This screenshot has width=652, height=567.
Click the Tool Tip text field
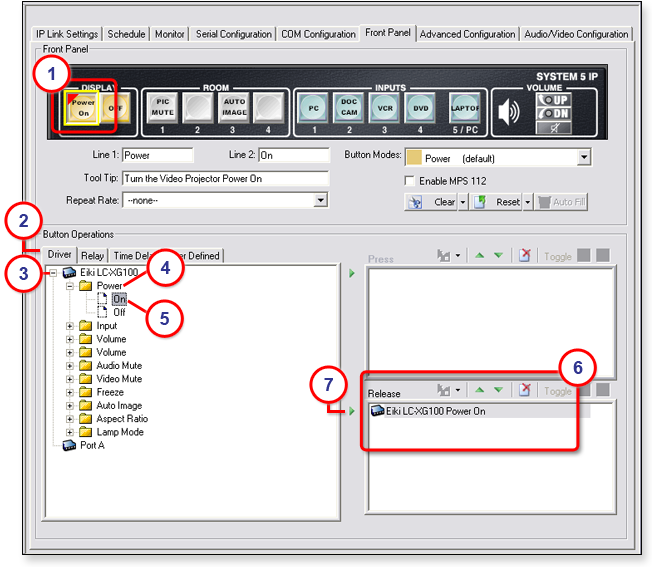(225, 180)
